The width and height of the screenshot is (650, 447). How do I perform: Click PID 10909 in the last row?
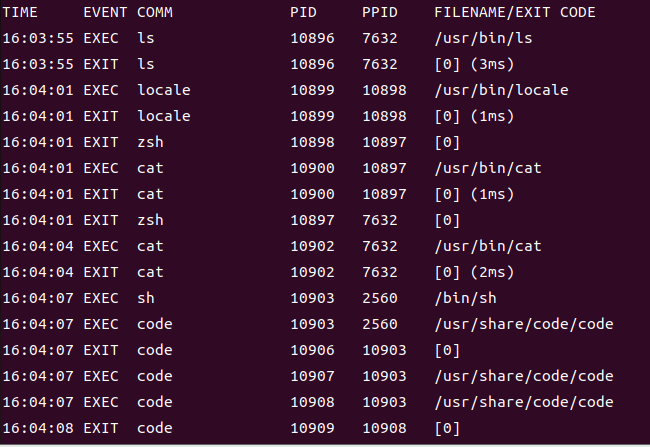coord(312,428)
